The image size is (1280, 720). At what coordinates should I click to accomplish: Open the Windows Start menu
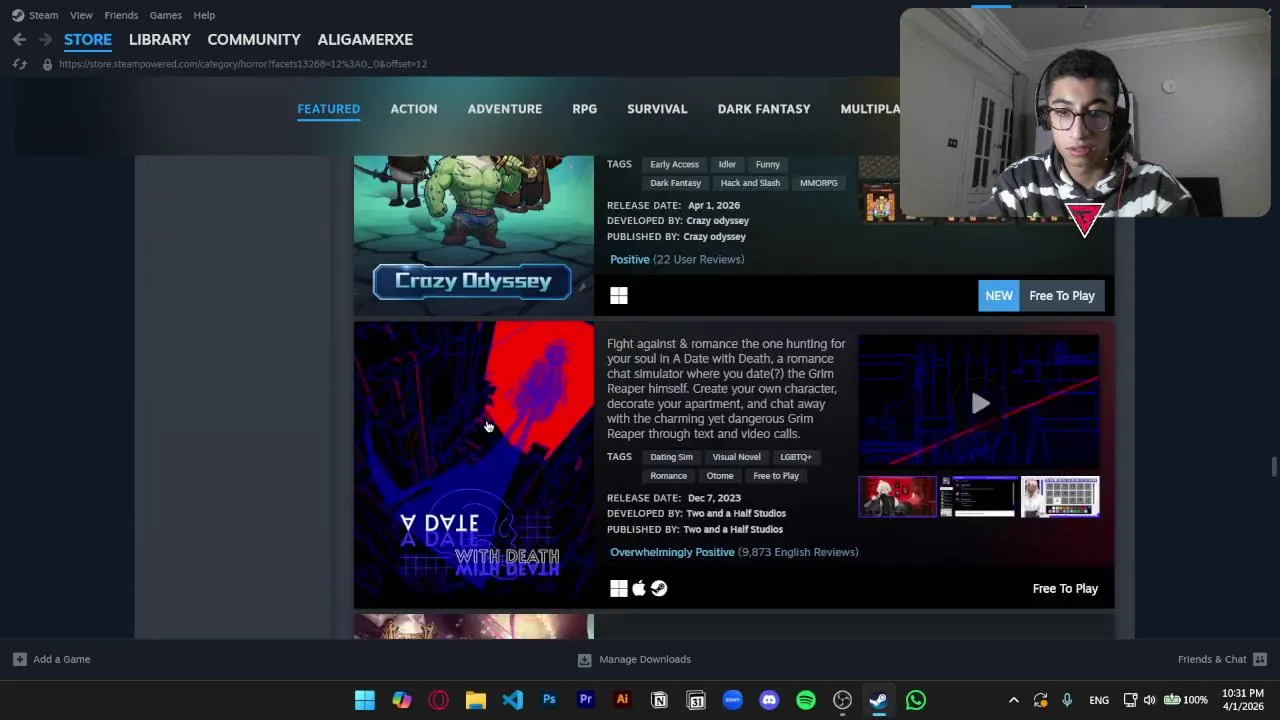(x=365, y=700)
